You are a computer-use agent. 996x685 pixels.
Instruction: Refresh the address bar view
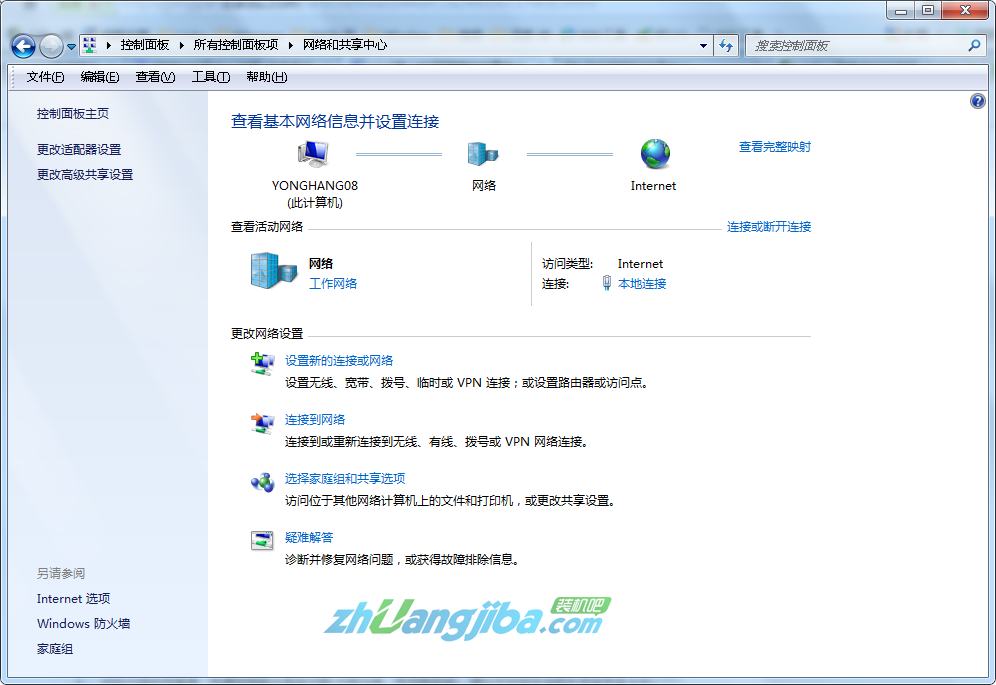point(727,46)
